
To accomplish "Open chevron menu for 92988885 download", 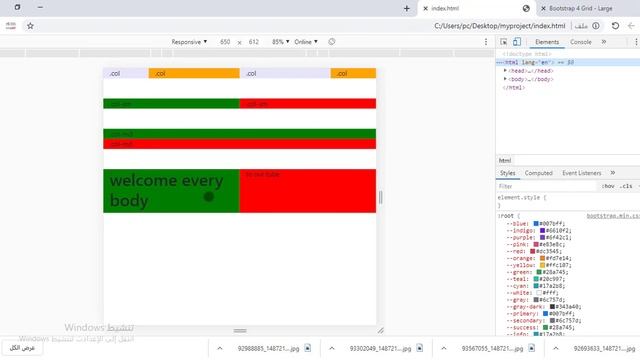I will point(220,349).
